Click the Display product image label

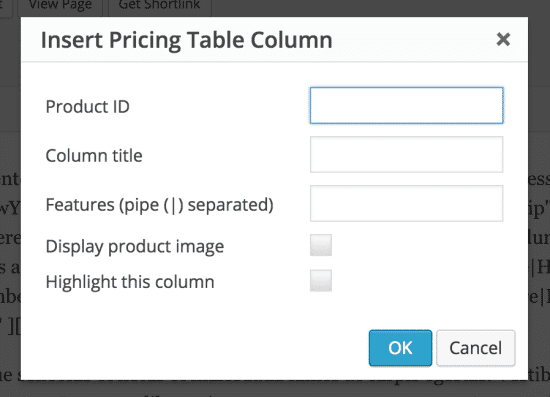(135, 247)
